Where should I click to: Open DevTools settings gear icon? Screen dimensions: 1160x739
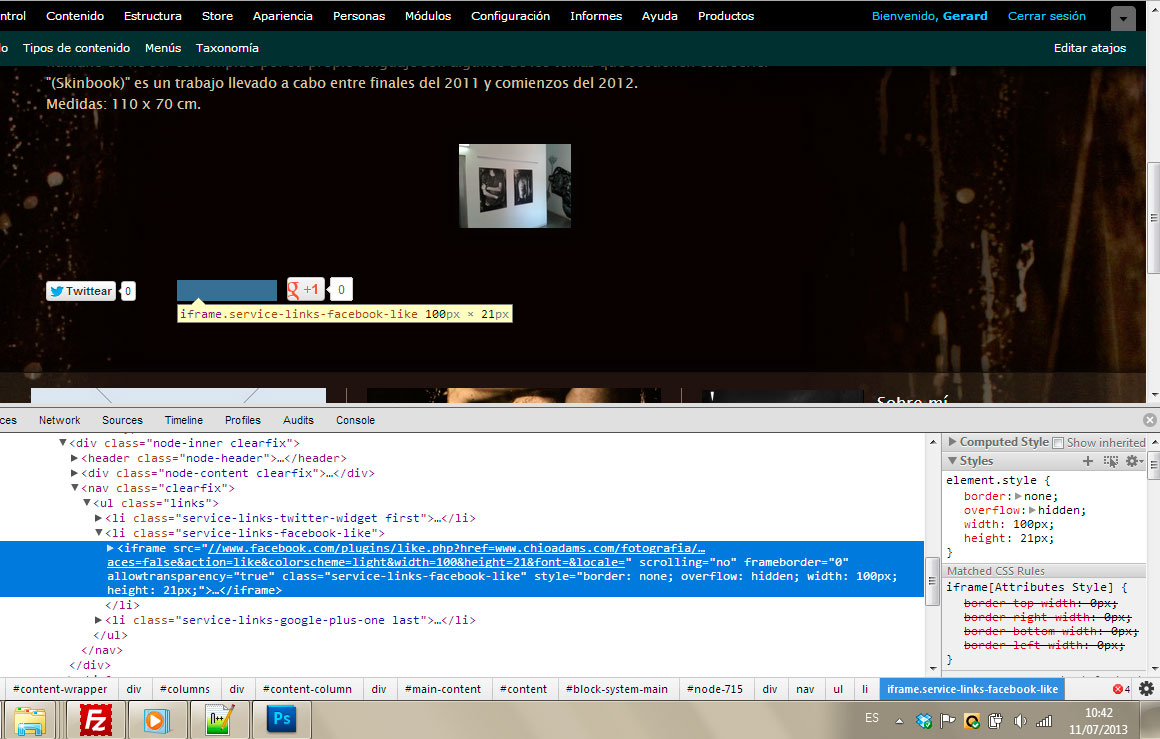1146,689
